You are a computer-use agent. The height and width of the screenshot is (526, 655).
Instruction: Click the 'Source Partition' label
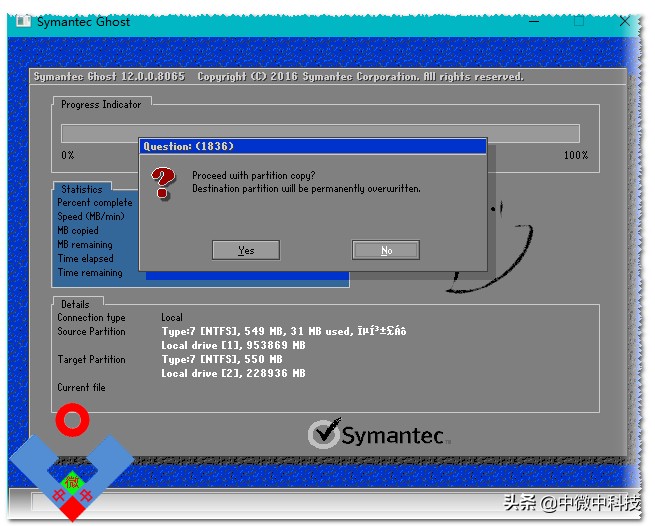tap(91, 331)
